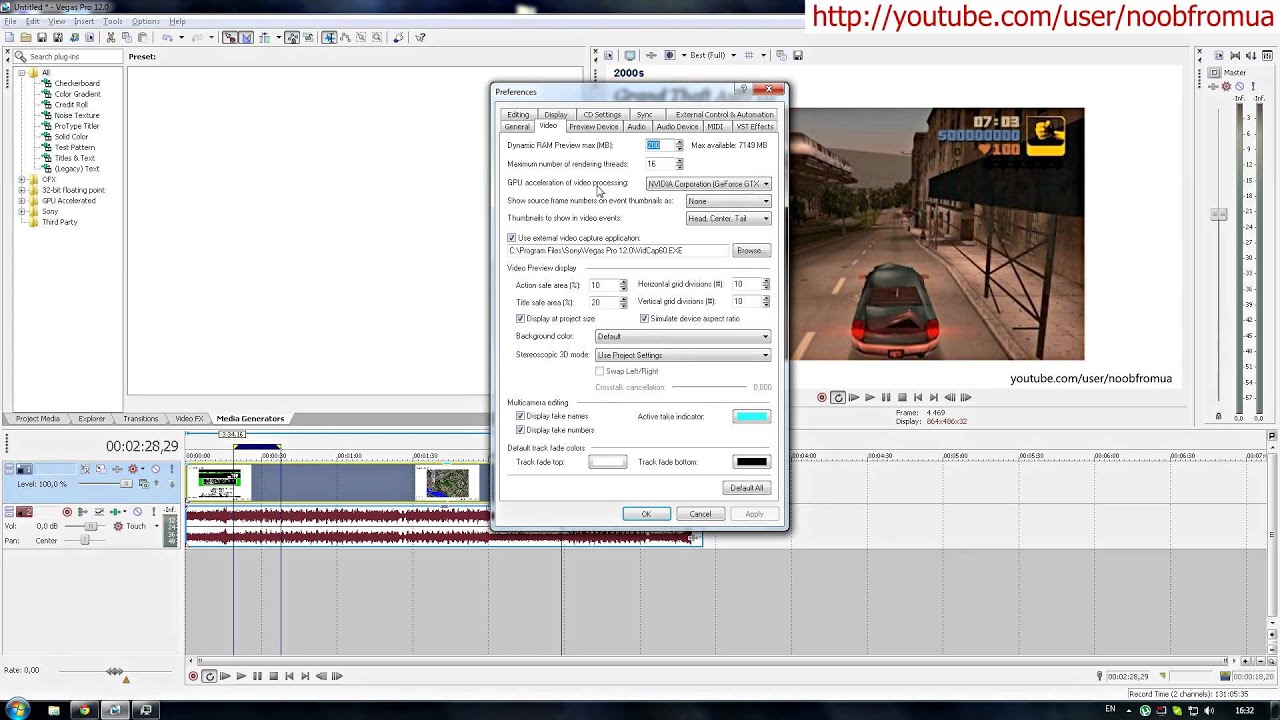
Task: Collapse the All folder in plug-in tree
Action: (x=22, y=73)
